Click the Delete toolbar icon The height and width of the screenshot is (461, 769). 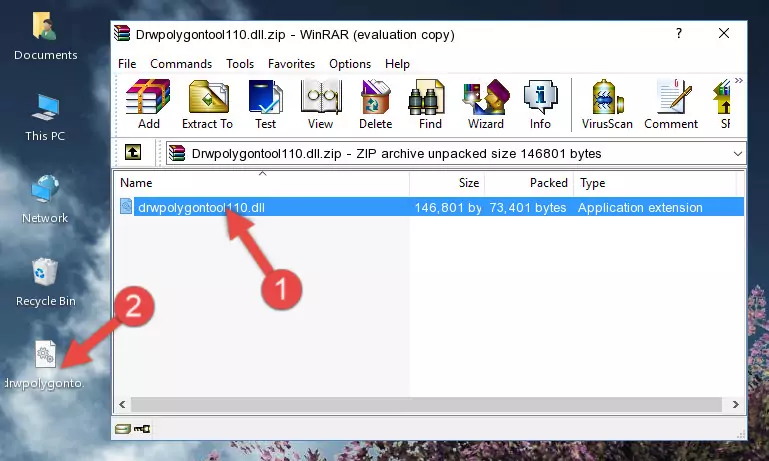click(x=376, y=104)
